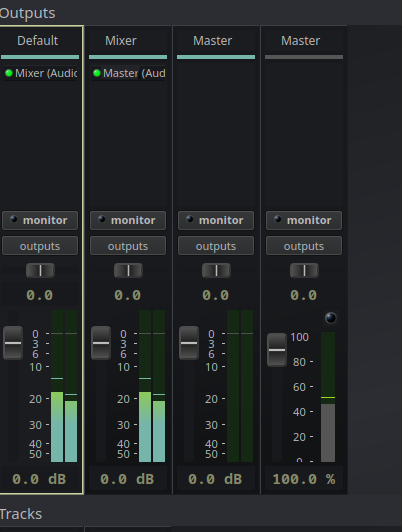Click teal color bar under third strip
Viewport: 402px width, 532px height.
216,57
